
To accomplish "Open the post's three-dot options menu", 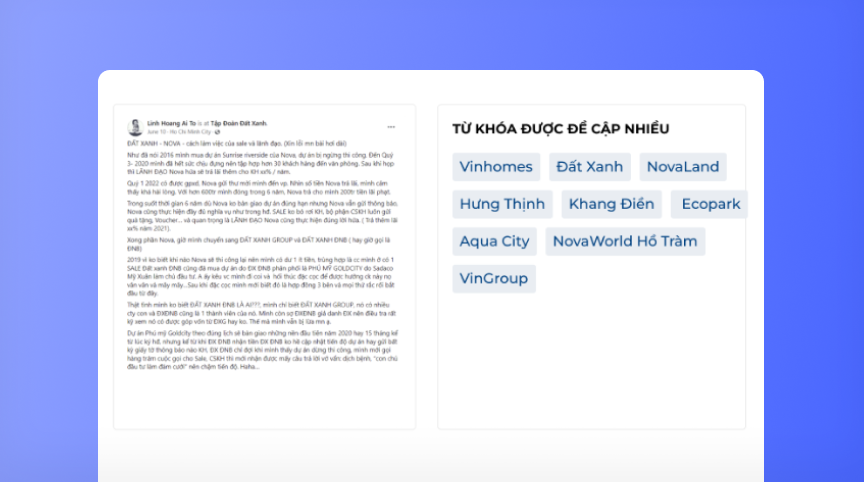I will (391, 127).
